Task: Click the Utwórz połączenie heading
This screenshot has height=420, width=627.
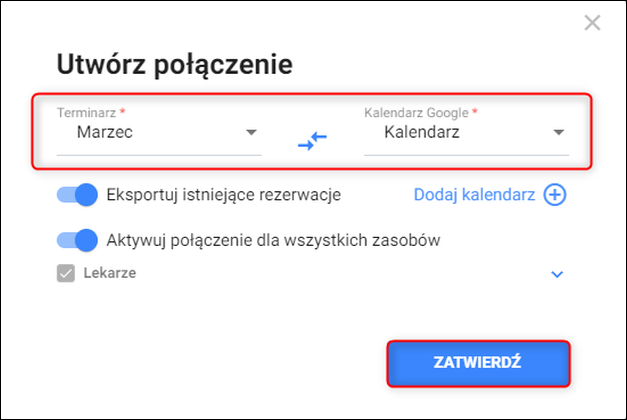Action: [175, 65]
